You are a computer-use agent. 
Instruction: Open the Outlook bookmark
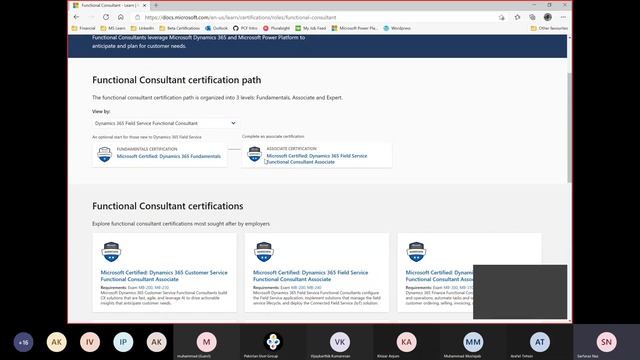[216, 28]
